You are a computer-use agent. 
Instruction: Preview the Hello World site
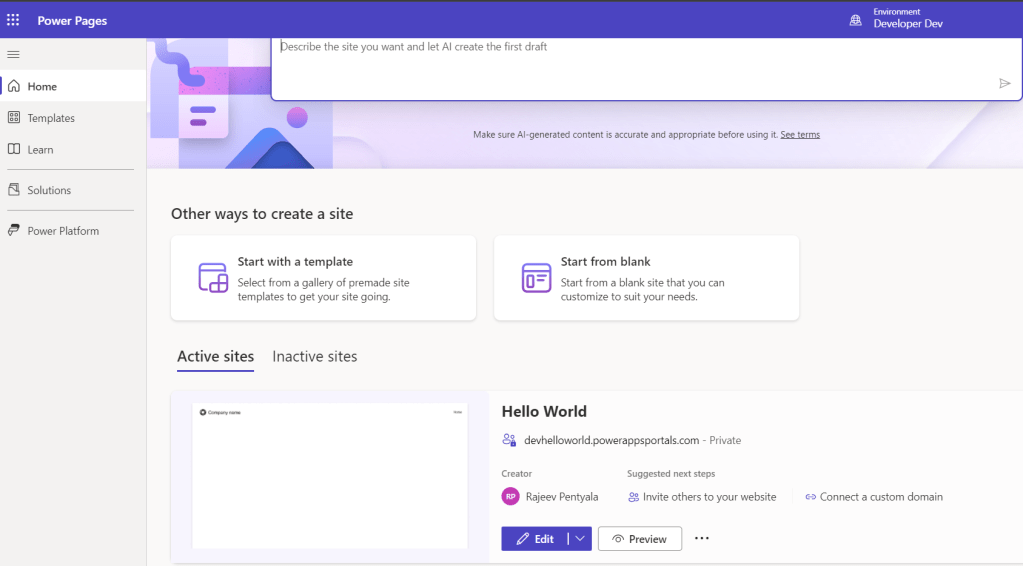(639, 539)
